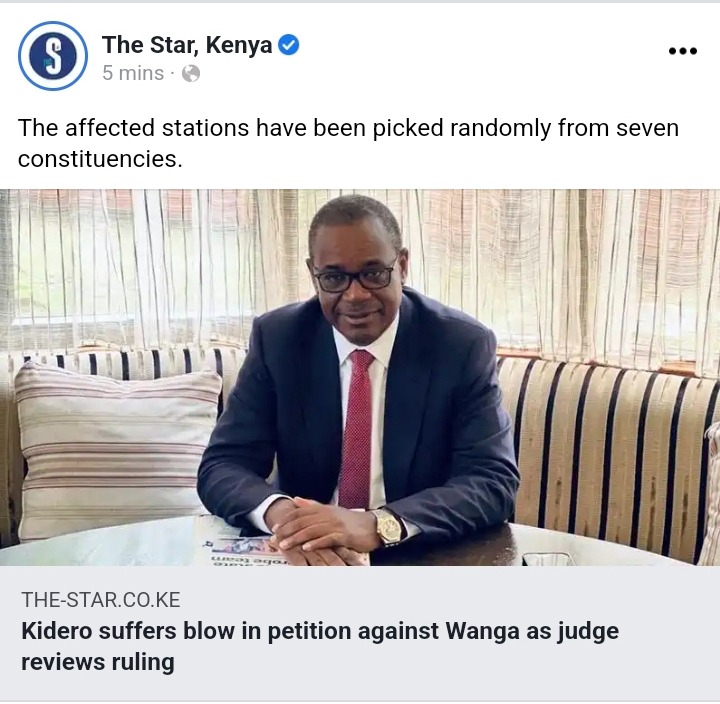Open the three-dot post options menu
The height and width of the screenshot is (704, 720).
tap(683, 51)
